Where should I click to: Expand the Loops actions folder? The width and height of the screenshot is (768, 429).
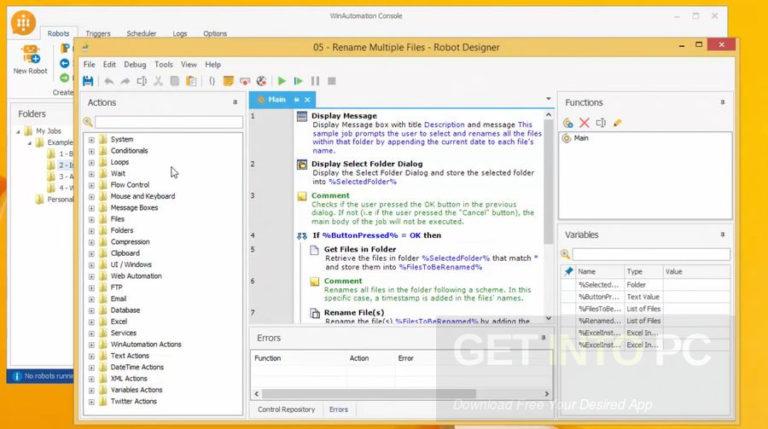pyautogui.click(x=92, y=162)
